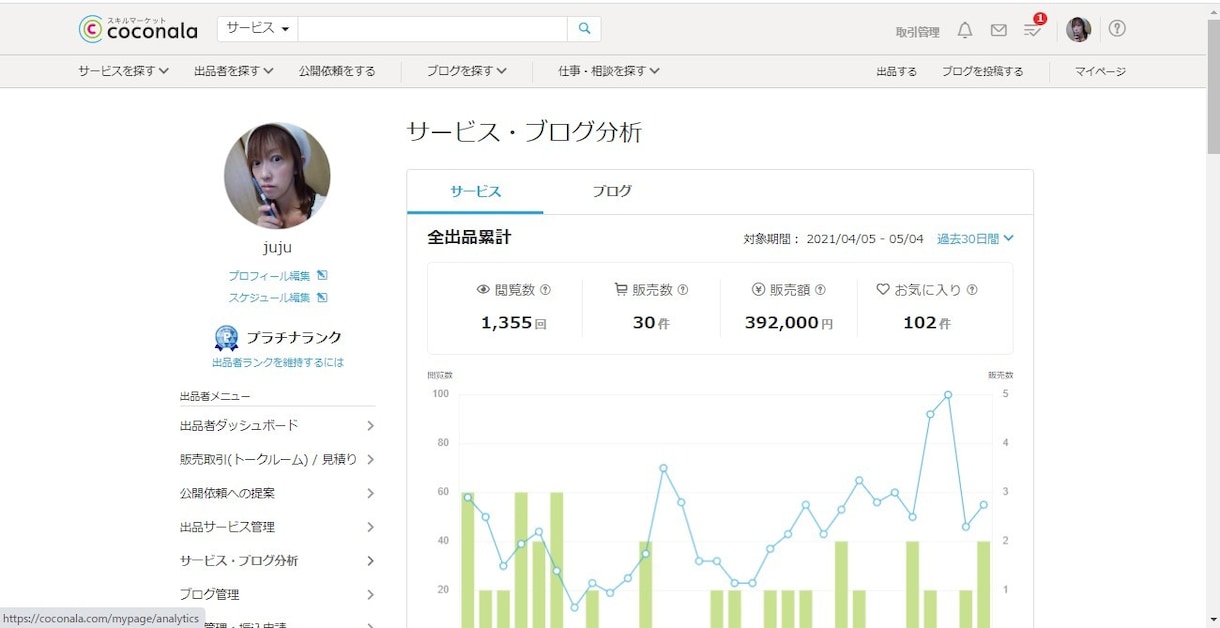Expand the ブログを探す menu
Viewport: 1220px width, 628px height.
click(x=467, y=71)
